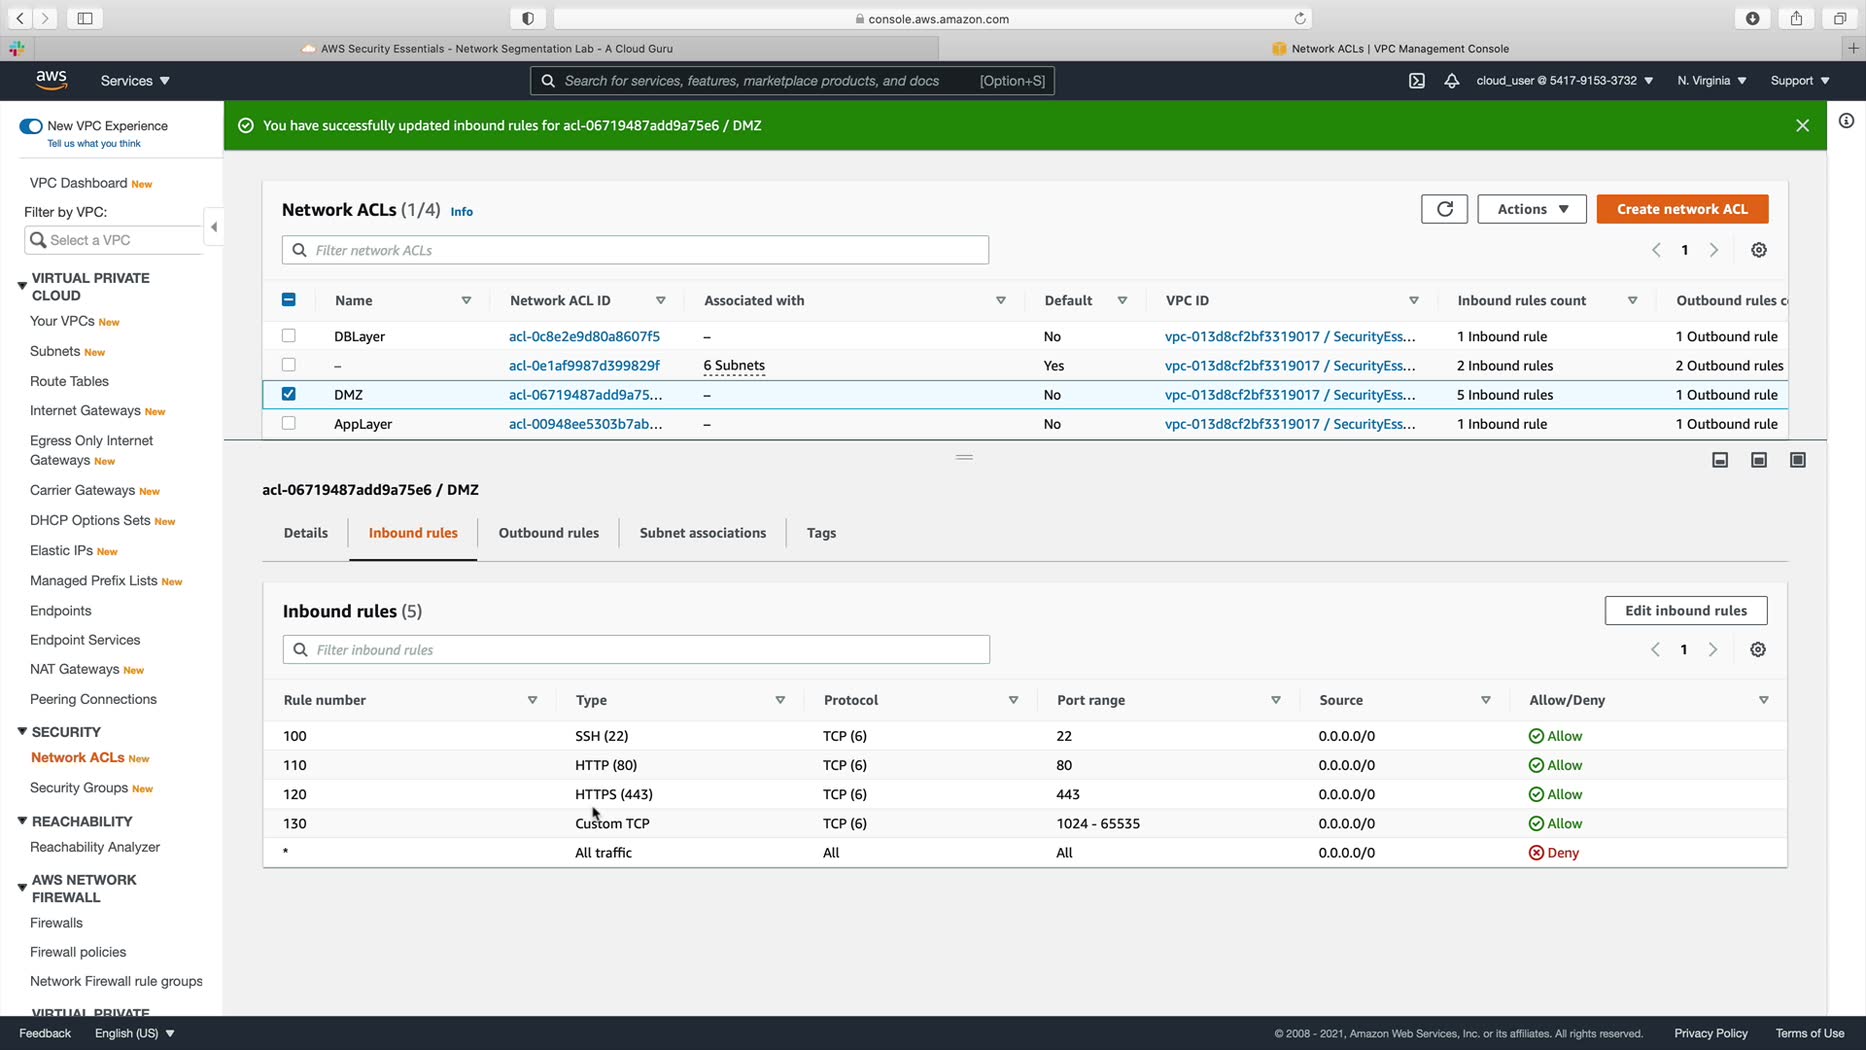The image size is (1866, 1050).
Task: Click the AWS logo home icon
Action: click(x=51, y=81)
